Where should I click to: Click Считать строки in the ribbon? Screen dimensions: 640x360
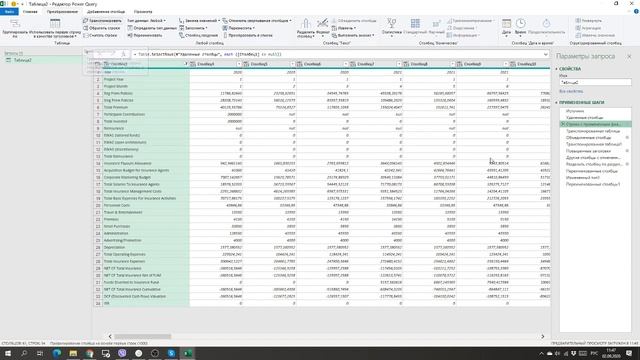100,36
